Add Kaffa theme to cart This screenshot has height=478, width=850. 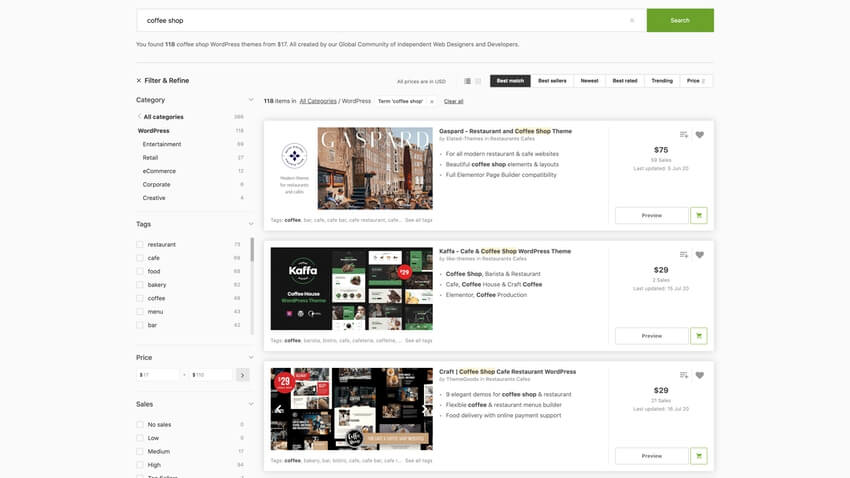[699, 335]
